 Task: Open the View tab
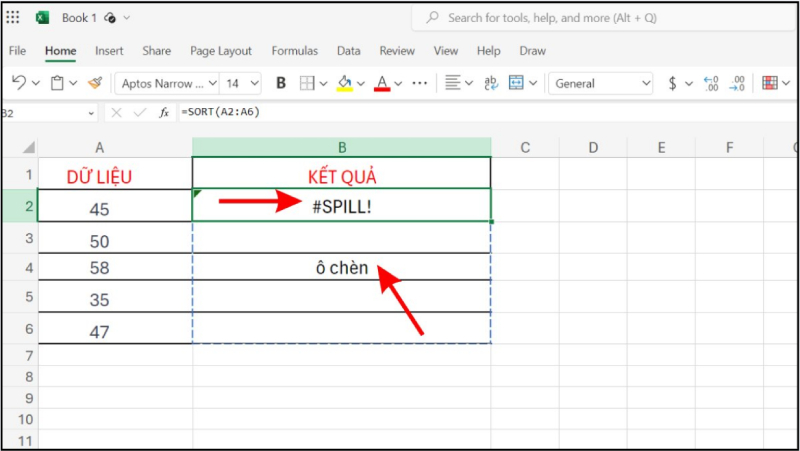445,51
